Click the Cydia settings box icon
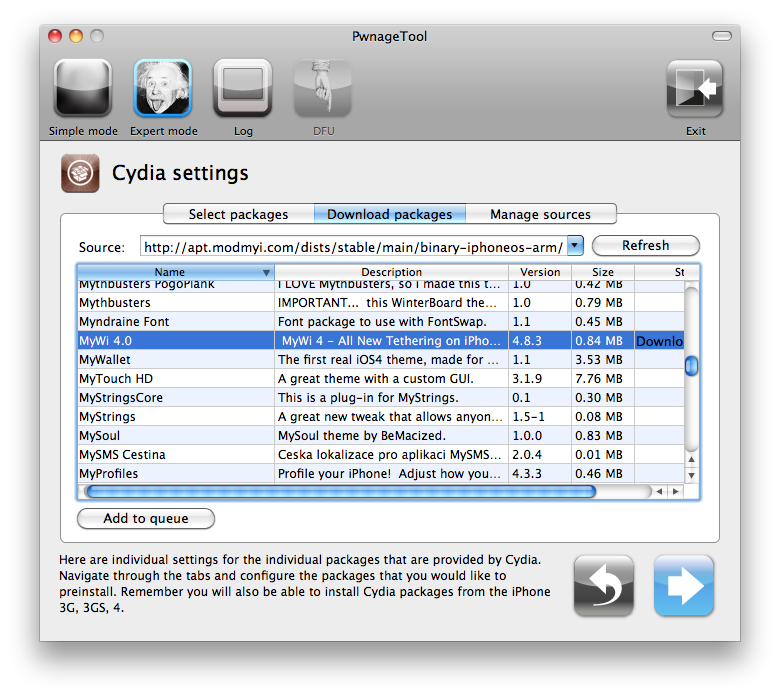This screenshot has height=696, width=780. pyautogui.click(x=80, y=173)
